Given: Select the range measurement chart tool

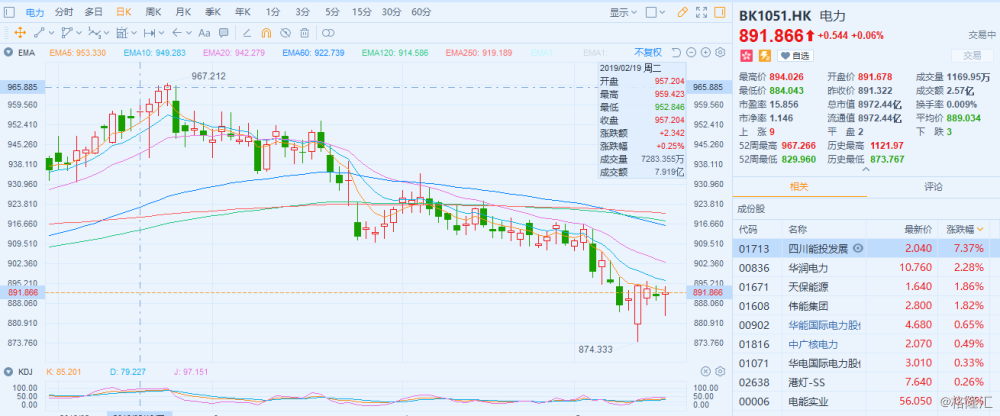Looking at the screenshot, I should [x=122, y=33].
